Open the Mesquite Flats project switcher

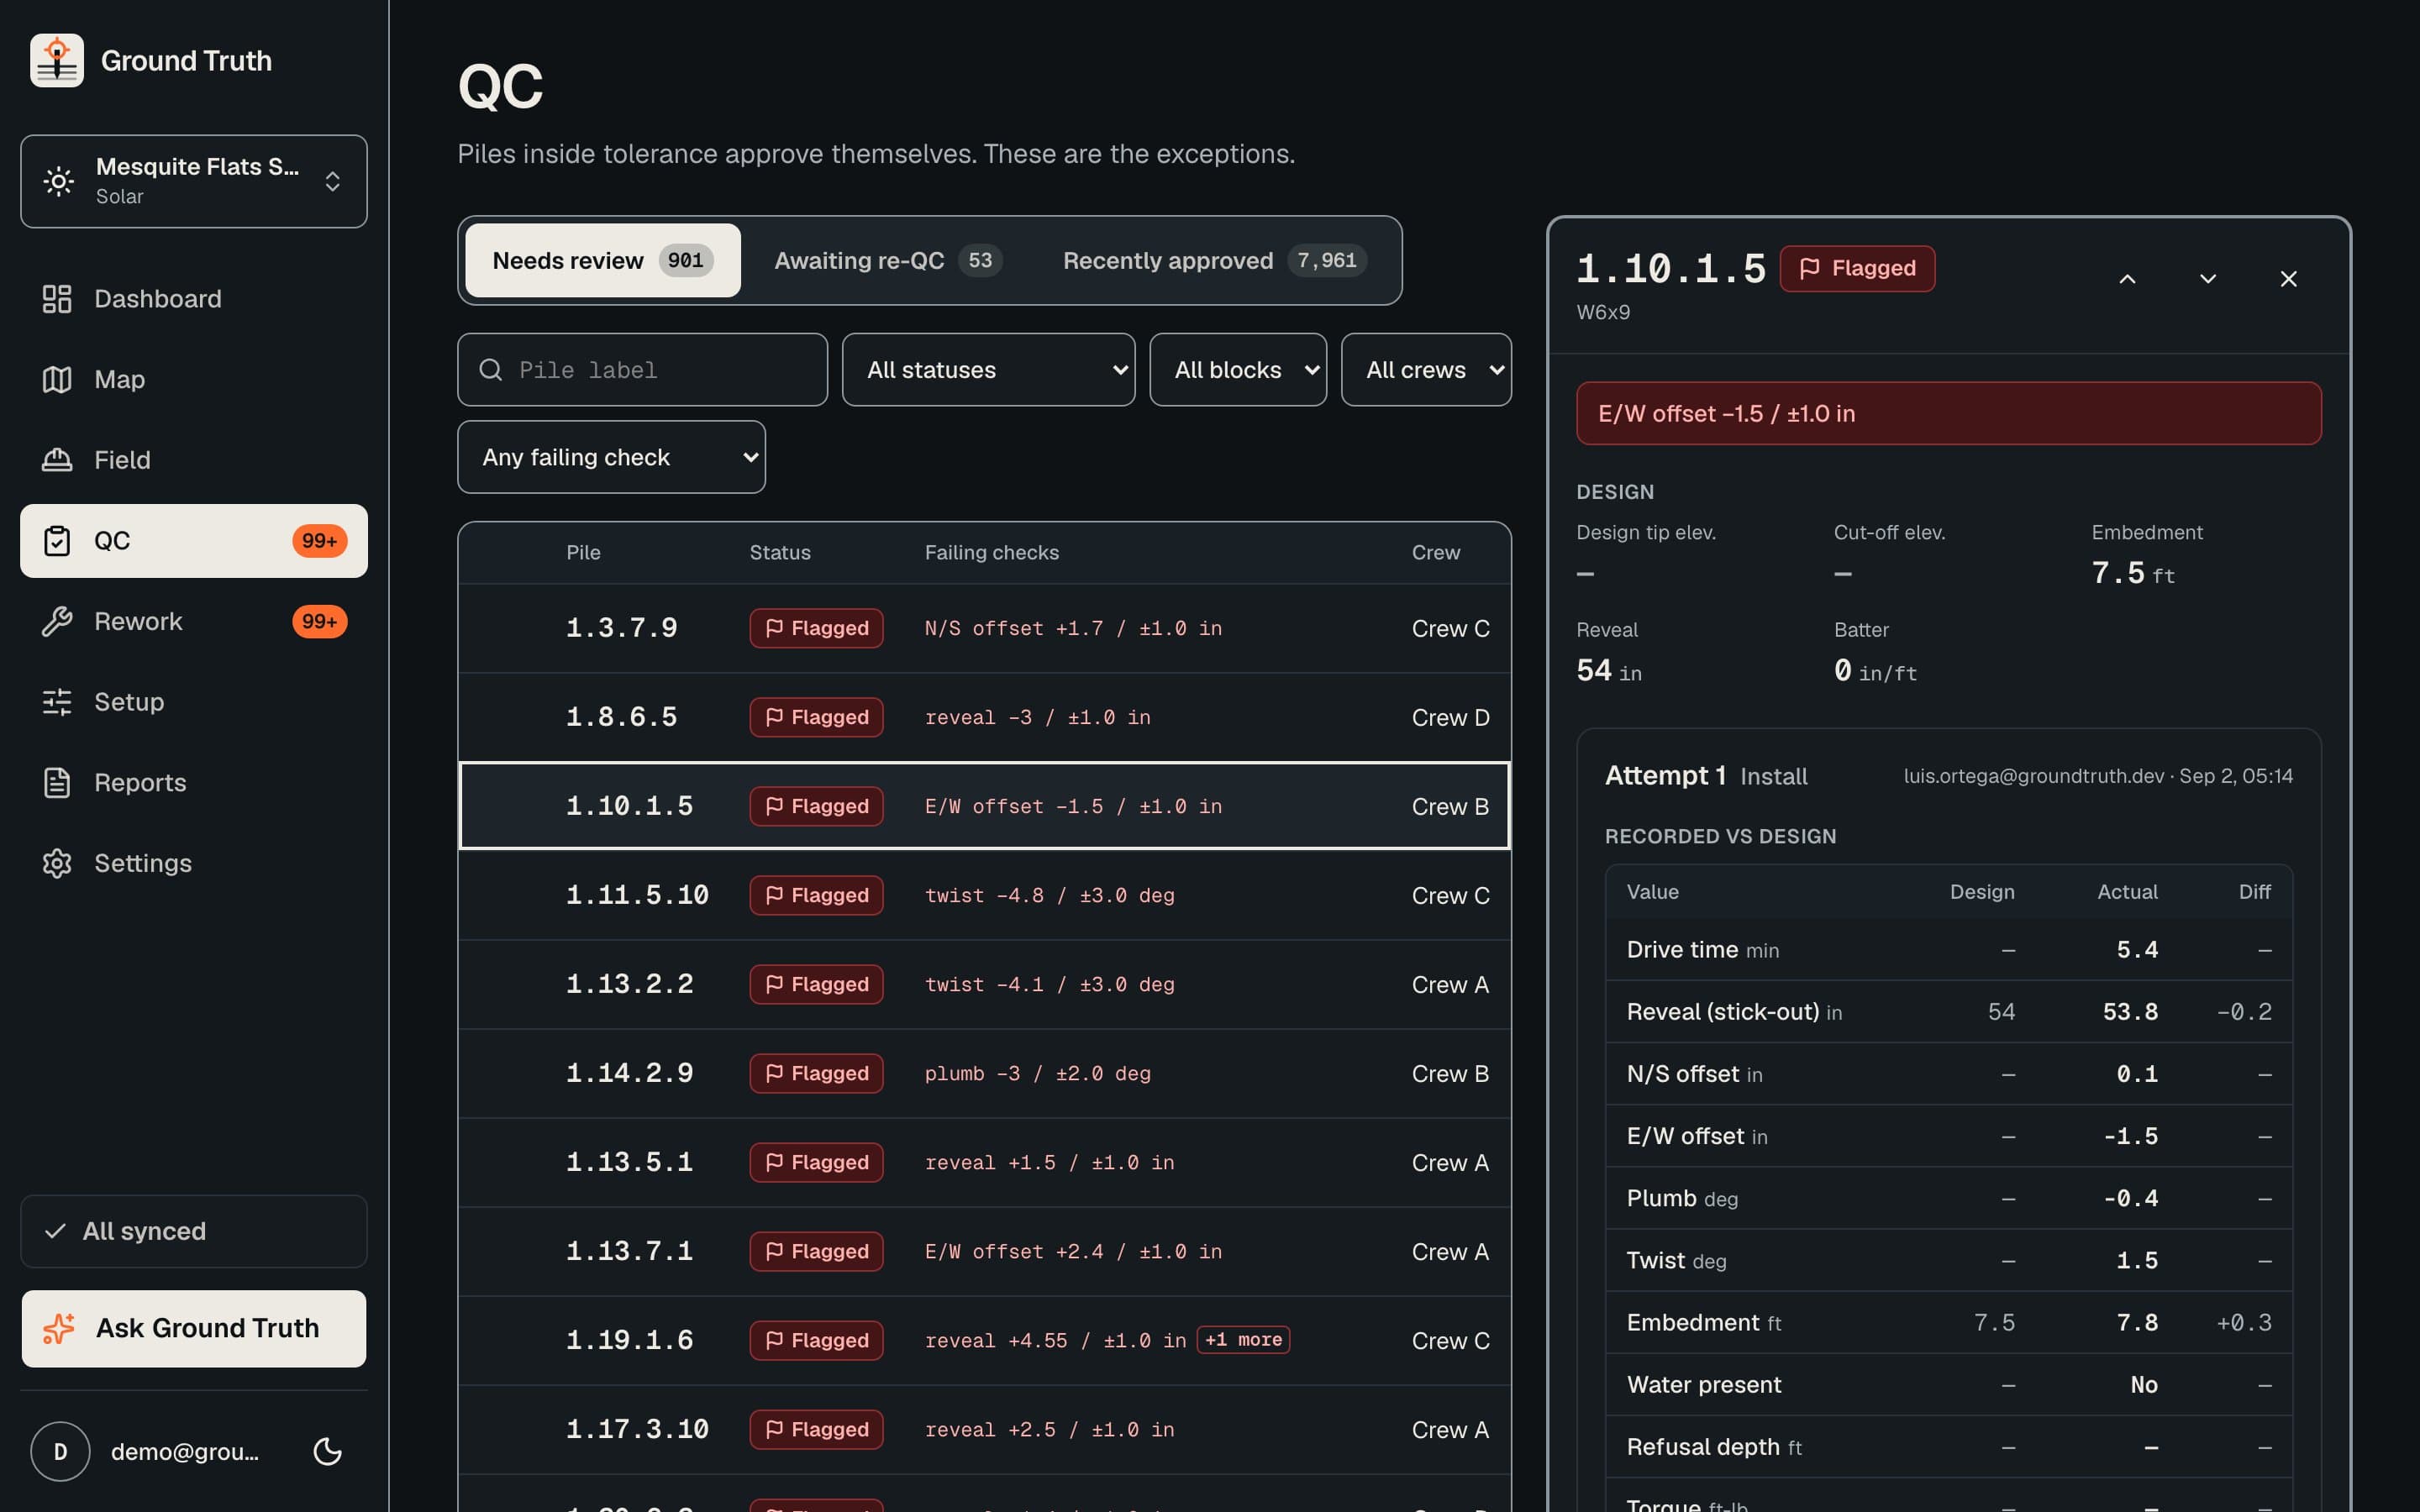tap(194, 181)
